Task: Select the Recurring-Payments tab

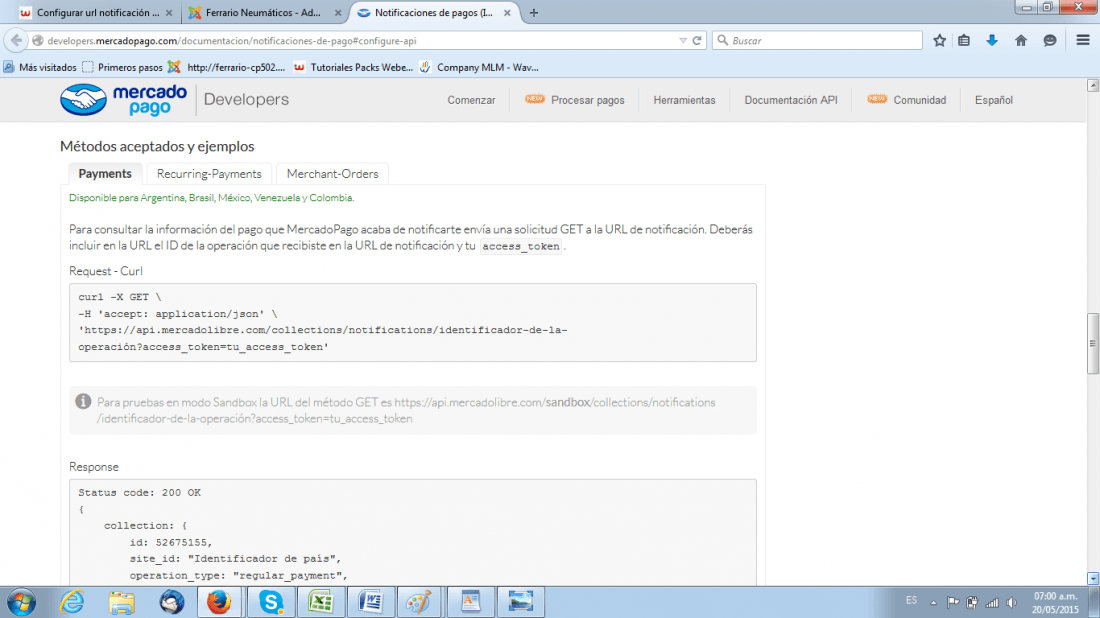Action: [x=209, y=173]
